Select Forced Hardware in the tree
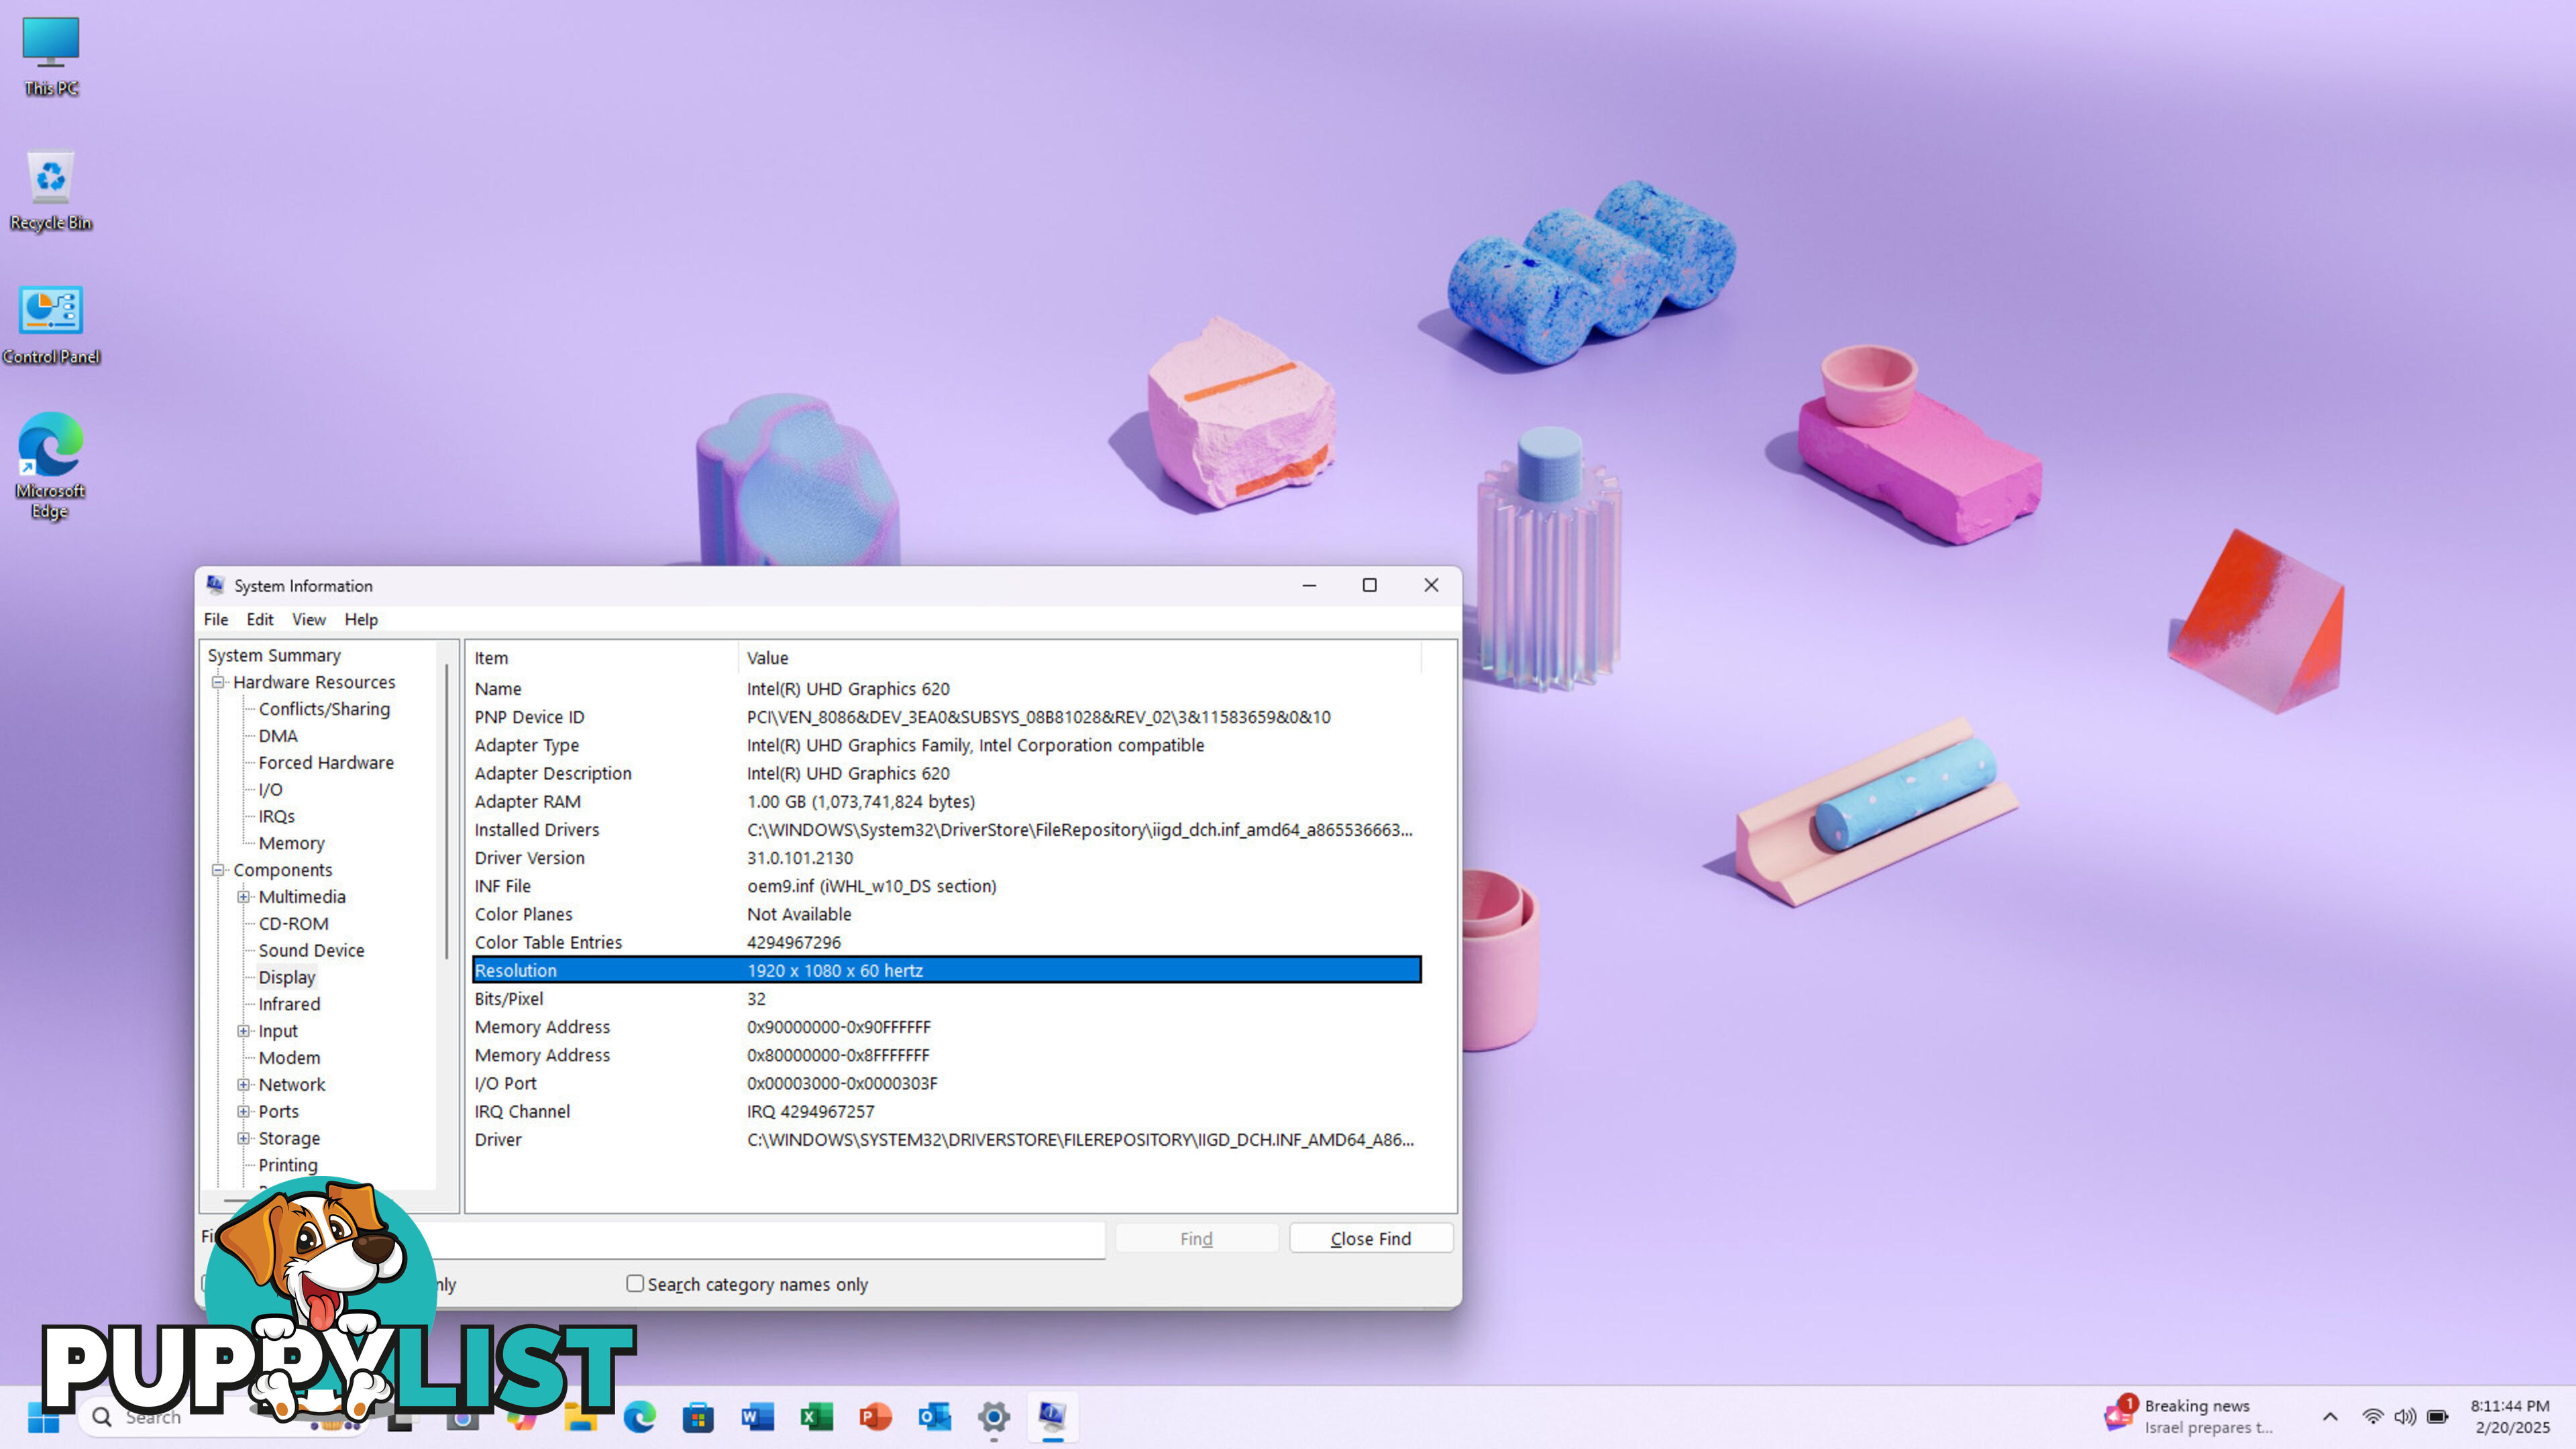Viewport: 2576px width, 1449px height. coord(326,763)
